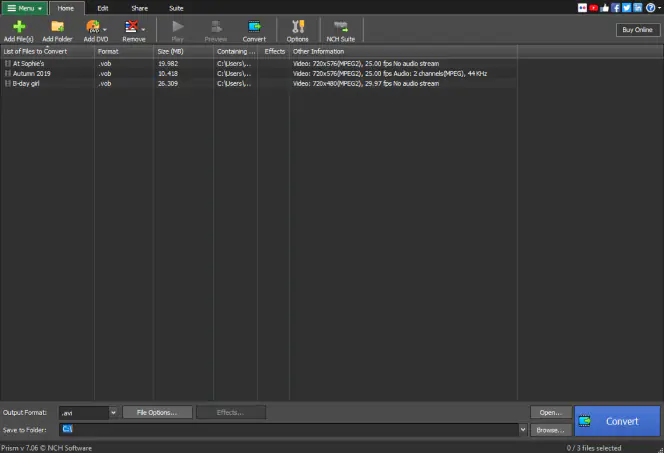Click the 'Prism v 7.06 © NCH Software' status text
The height and width of the screenshot is (453, 664).
[x=46, y=448]
